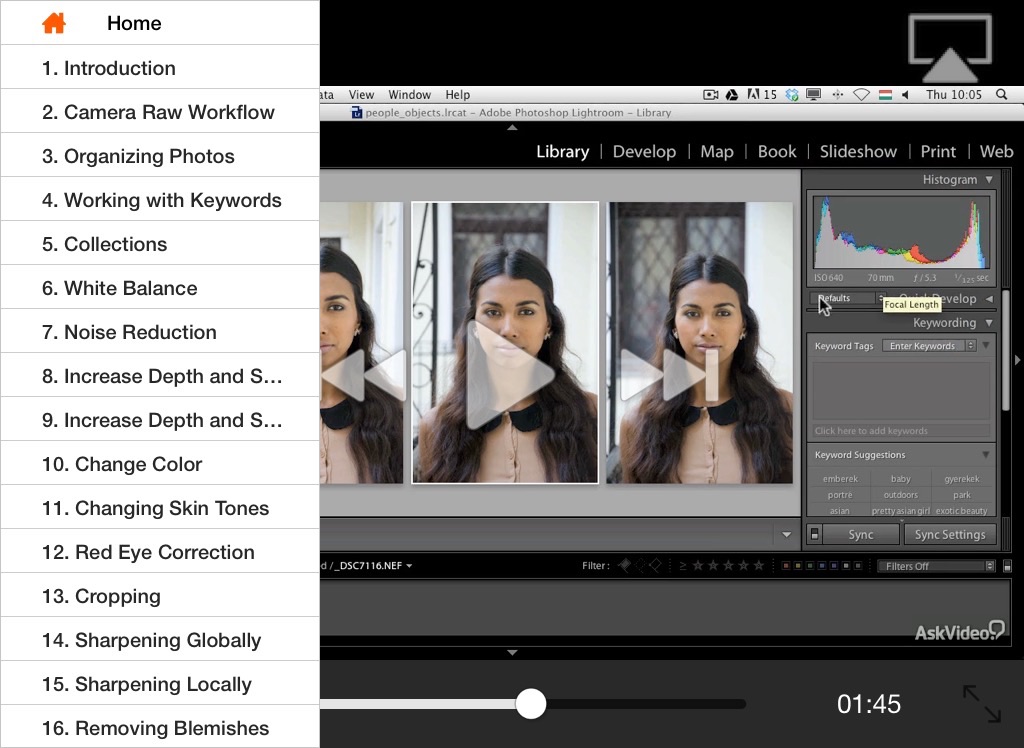Click the keyword tags input field
Viewport: 1024px width, 748px height.
click(901, 390)
